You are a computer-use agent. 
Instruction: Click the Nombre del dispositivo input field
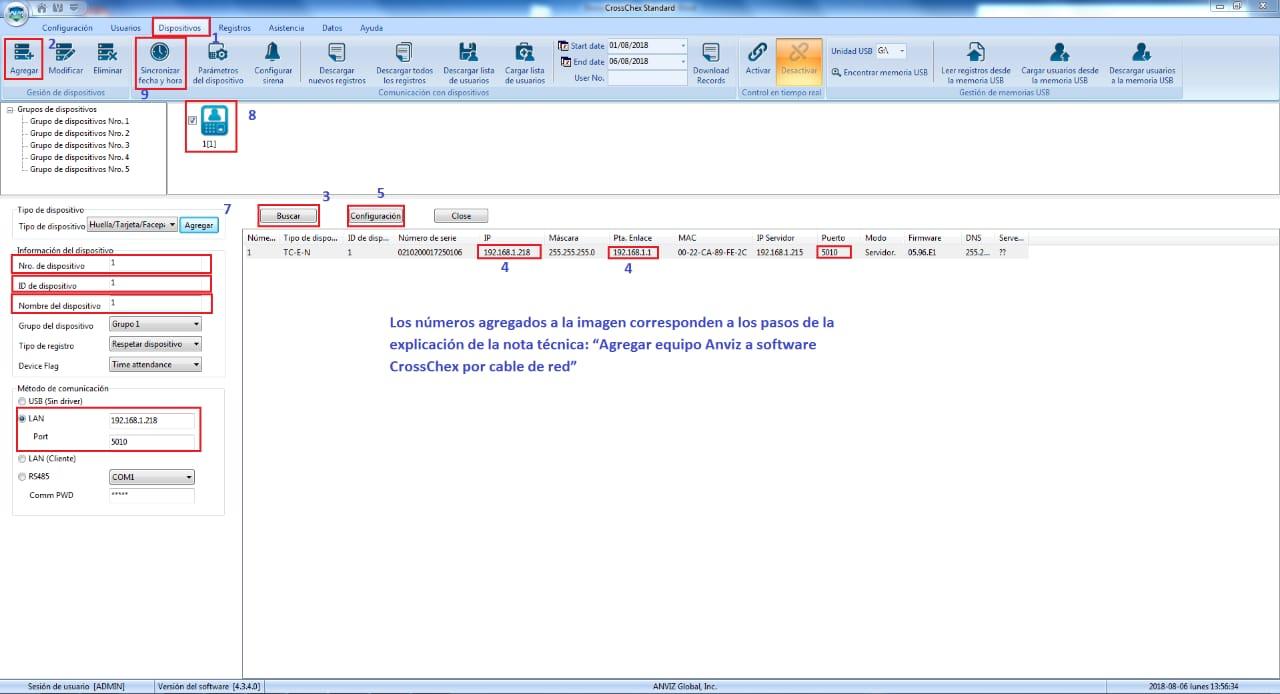point(160,304)
